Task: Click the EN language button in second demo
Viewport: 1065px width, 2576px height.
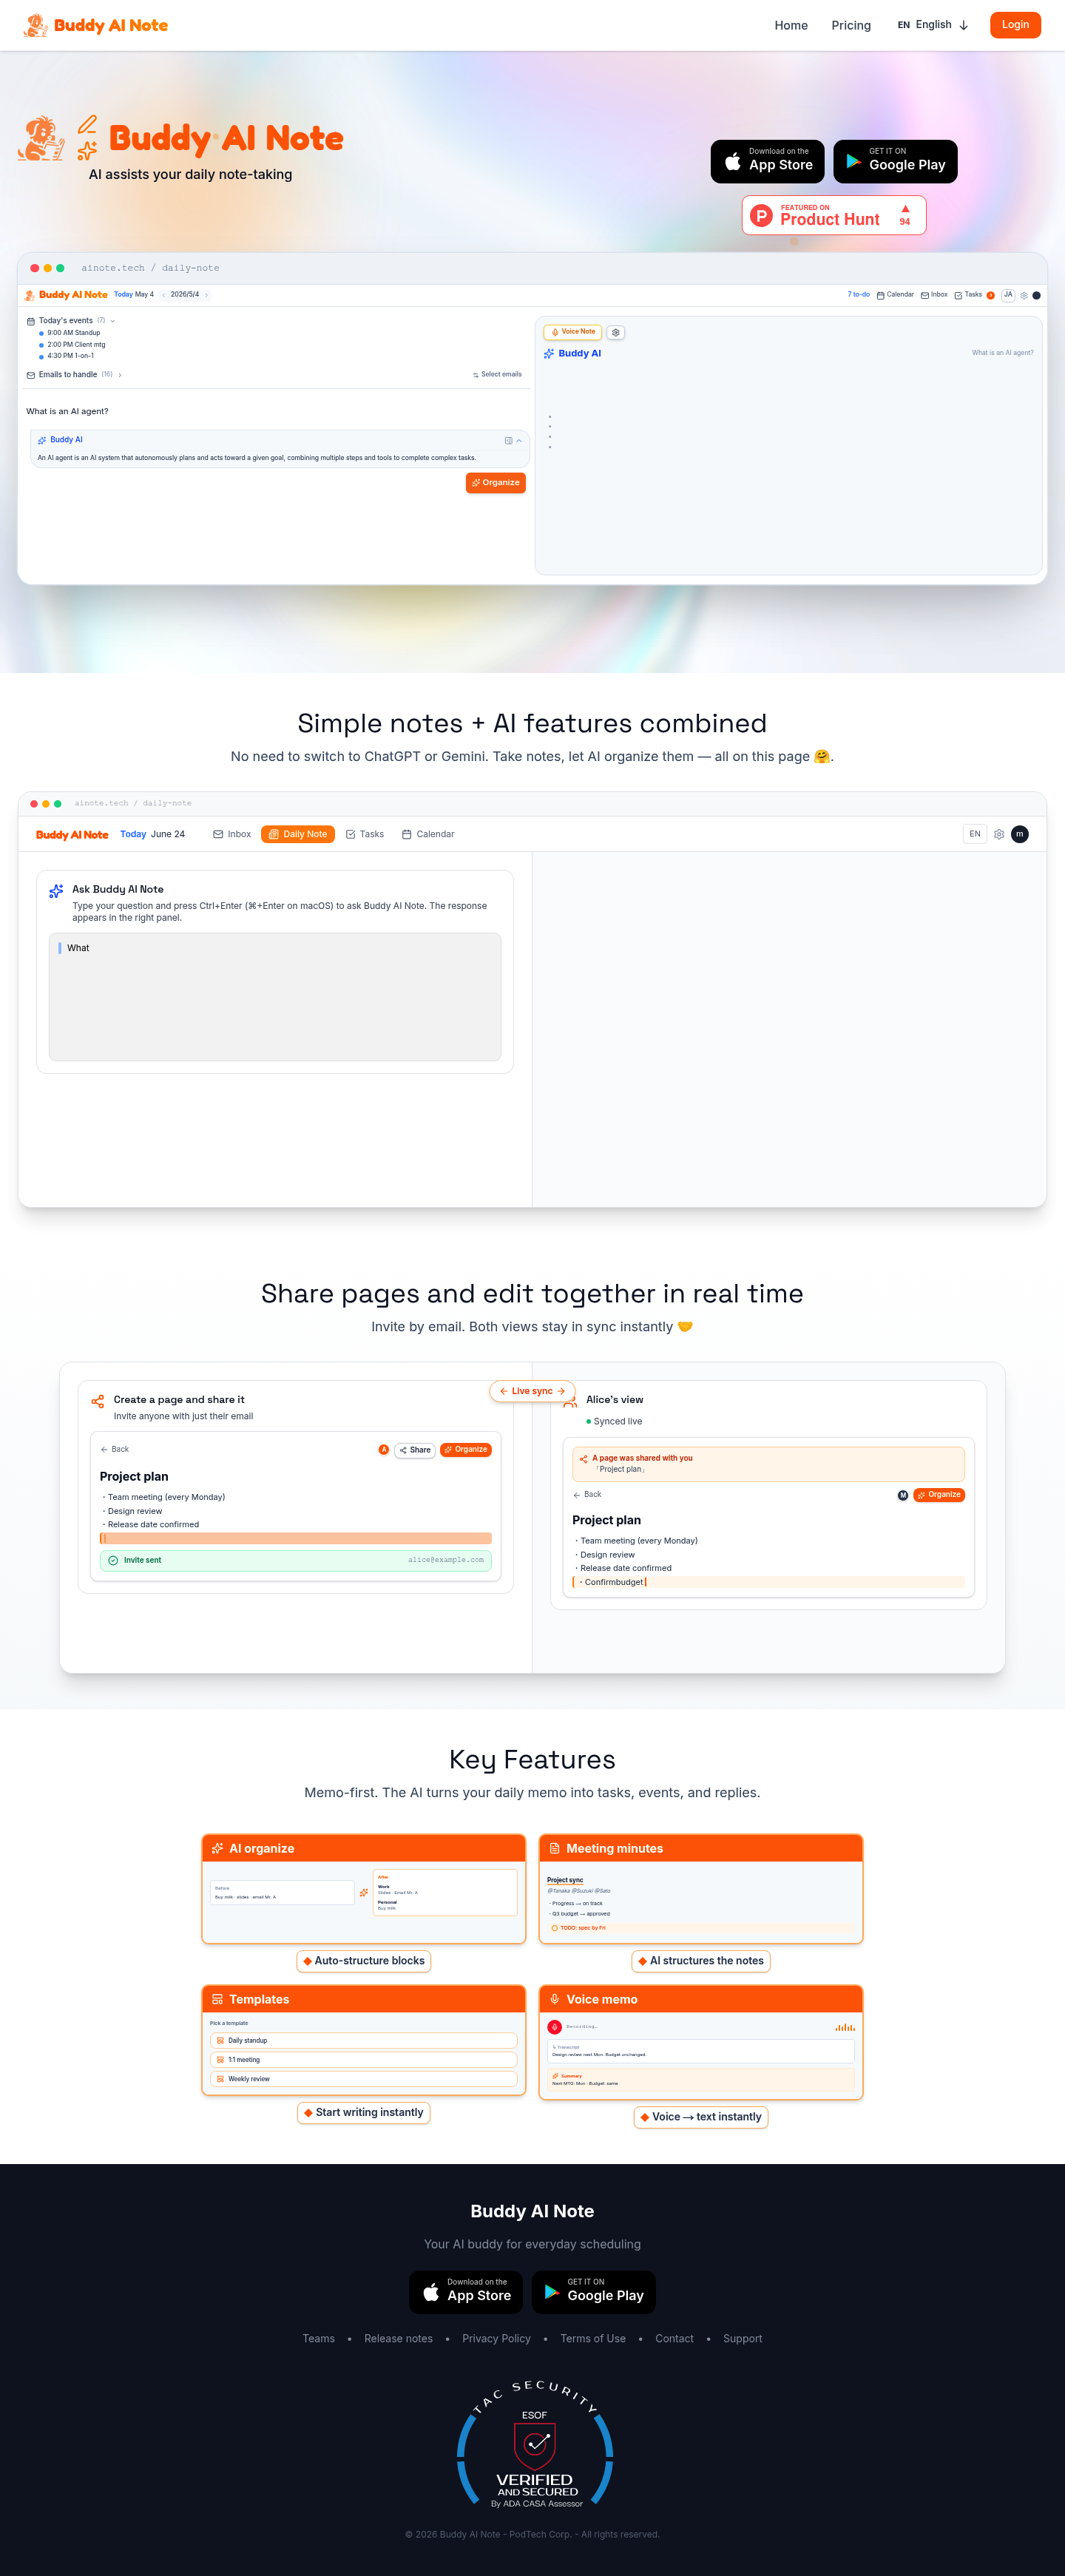Action: pos(975,834)
